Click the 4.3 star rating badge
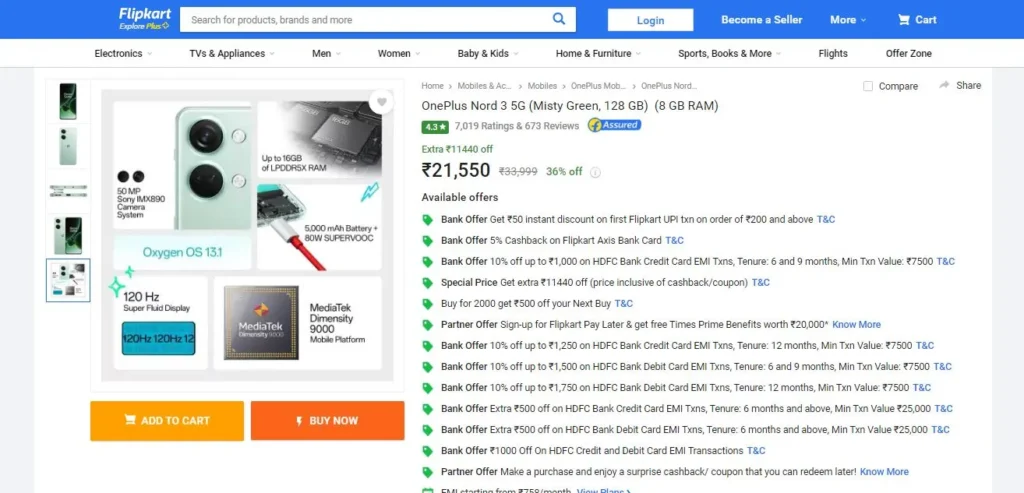This screenshot has width=1024, height=493. pos(435,126)
